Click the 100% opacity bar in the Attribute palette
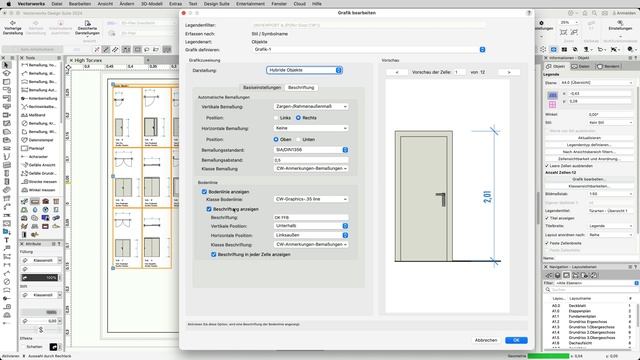 click(39, 278)
